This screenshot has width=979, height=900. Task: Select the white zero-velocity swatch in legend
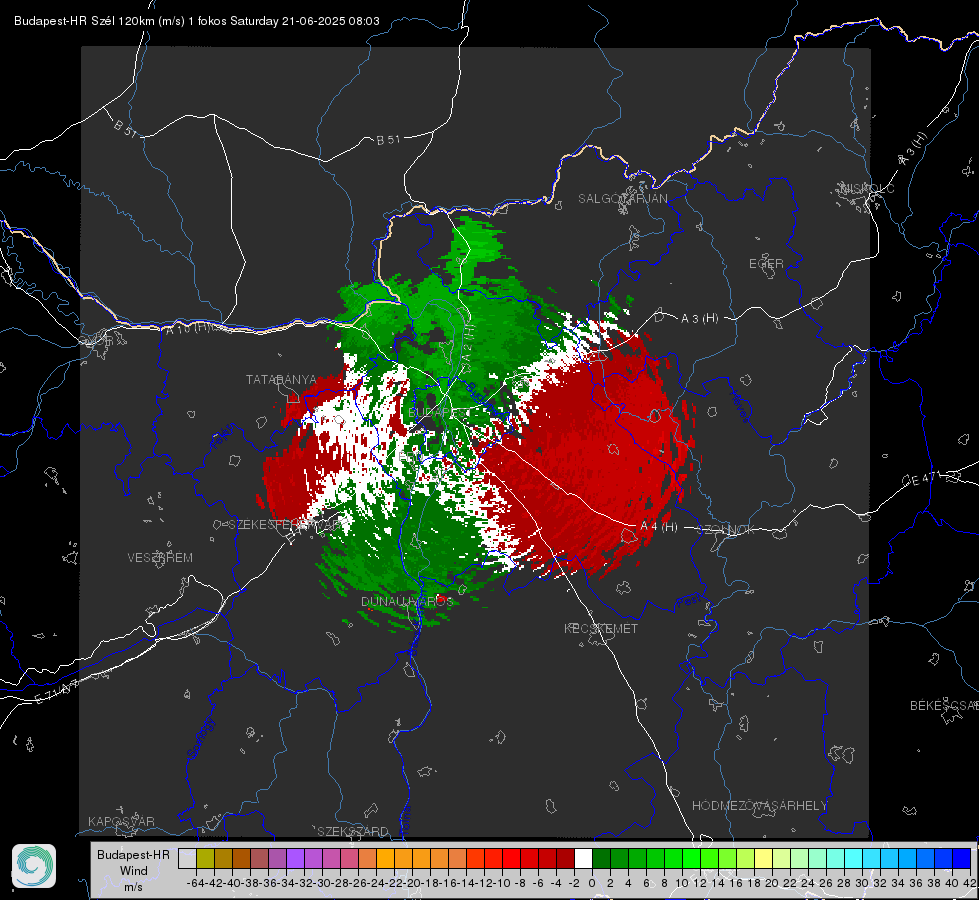tap(583, 859)
